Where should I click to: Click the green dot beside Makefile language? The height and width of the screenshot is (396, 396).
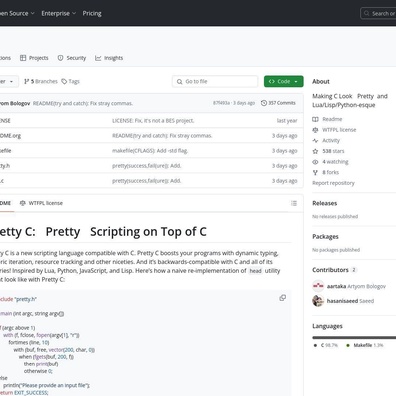(348, 345)
